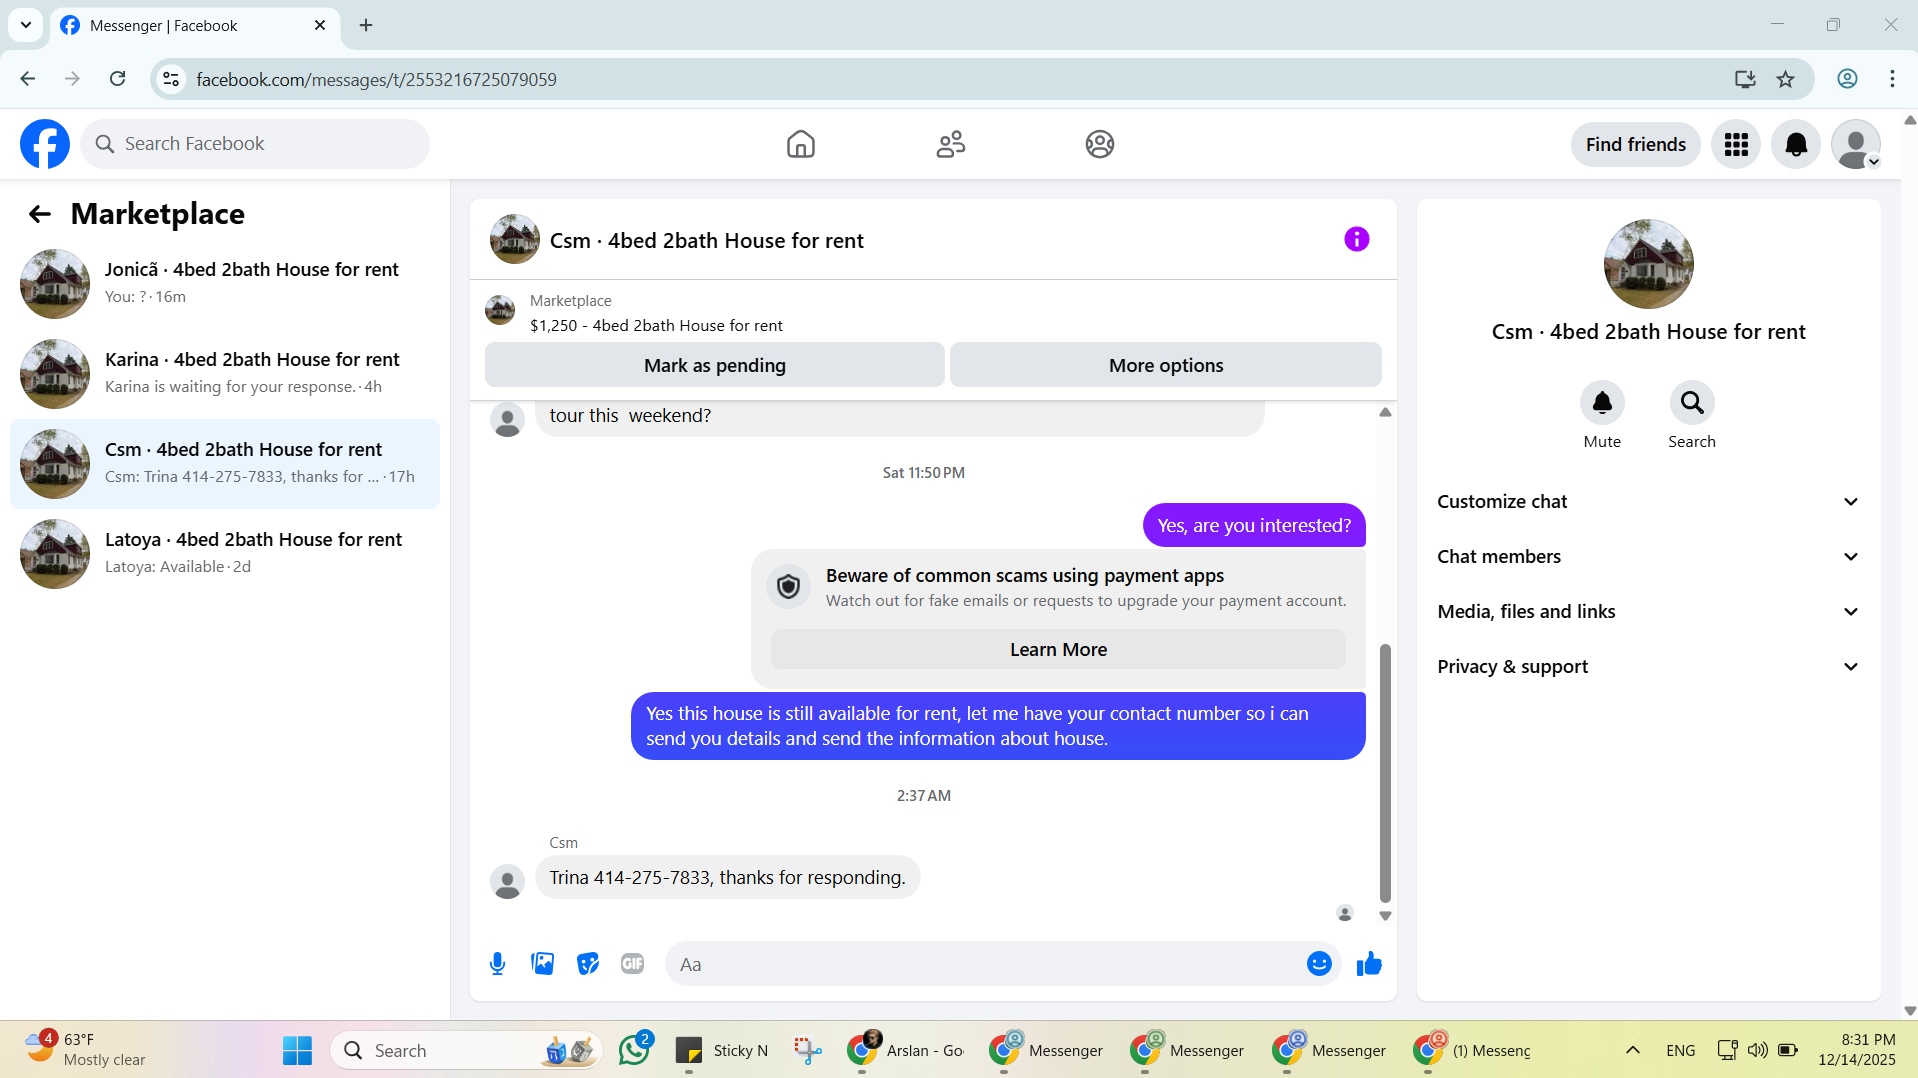Open Karina 4bed 2bath House conversation
The width and height of the screenshot is (1918, 1078).
pyautogui.click(x=225, y=374)
